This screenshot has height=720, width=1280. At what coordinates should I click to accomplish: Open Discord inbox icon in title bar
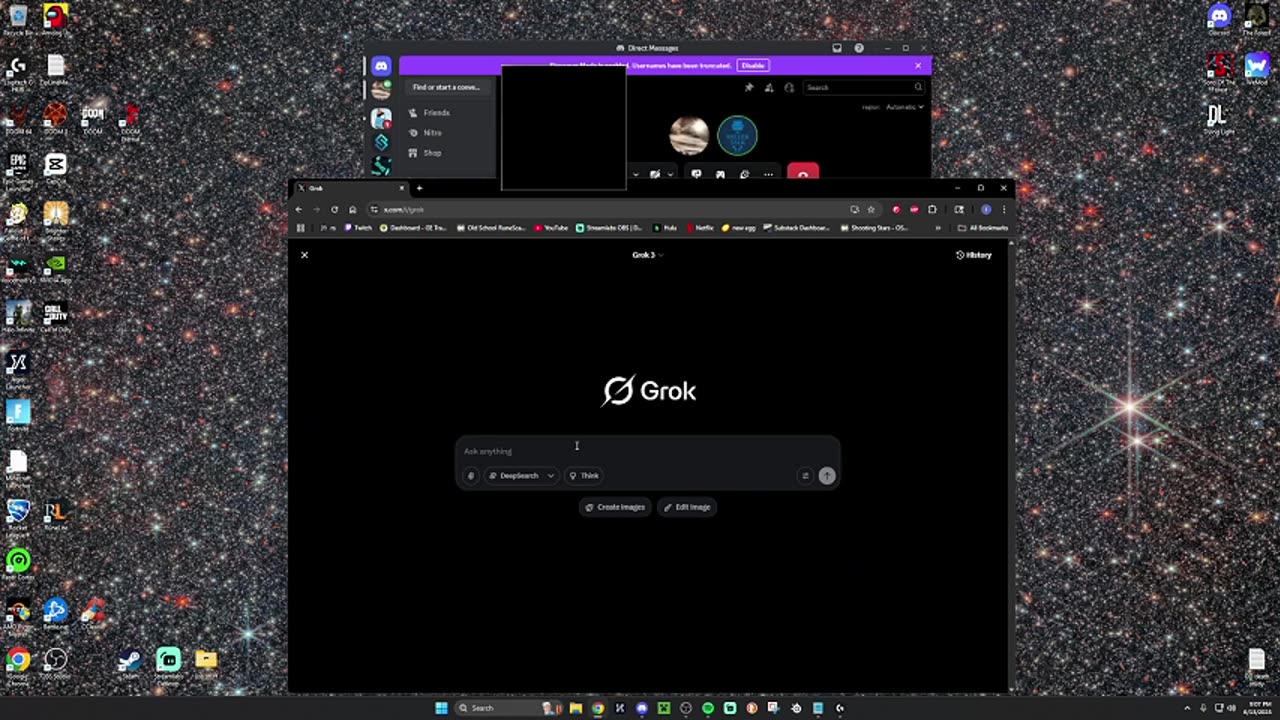tap(837, 48)
